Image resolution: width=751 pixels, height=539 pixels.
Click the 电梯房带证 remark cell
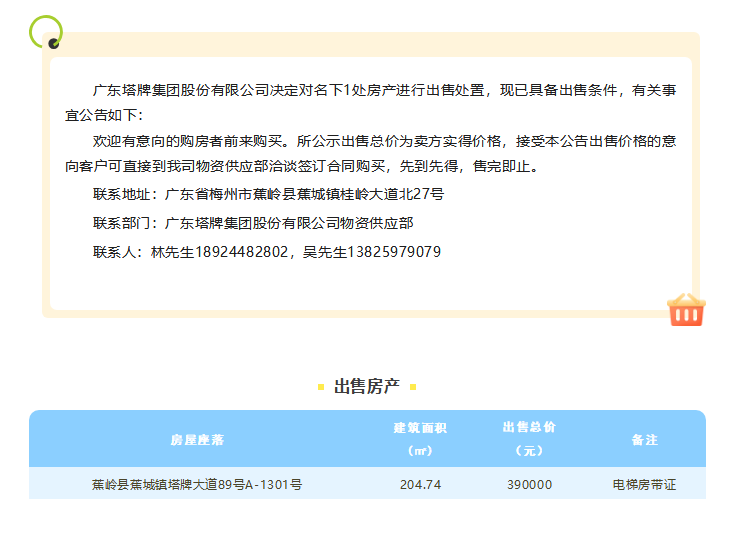coord(644,485)
